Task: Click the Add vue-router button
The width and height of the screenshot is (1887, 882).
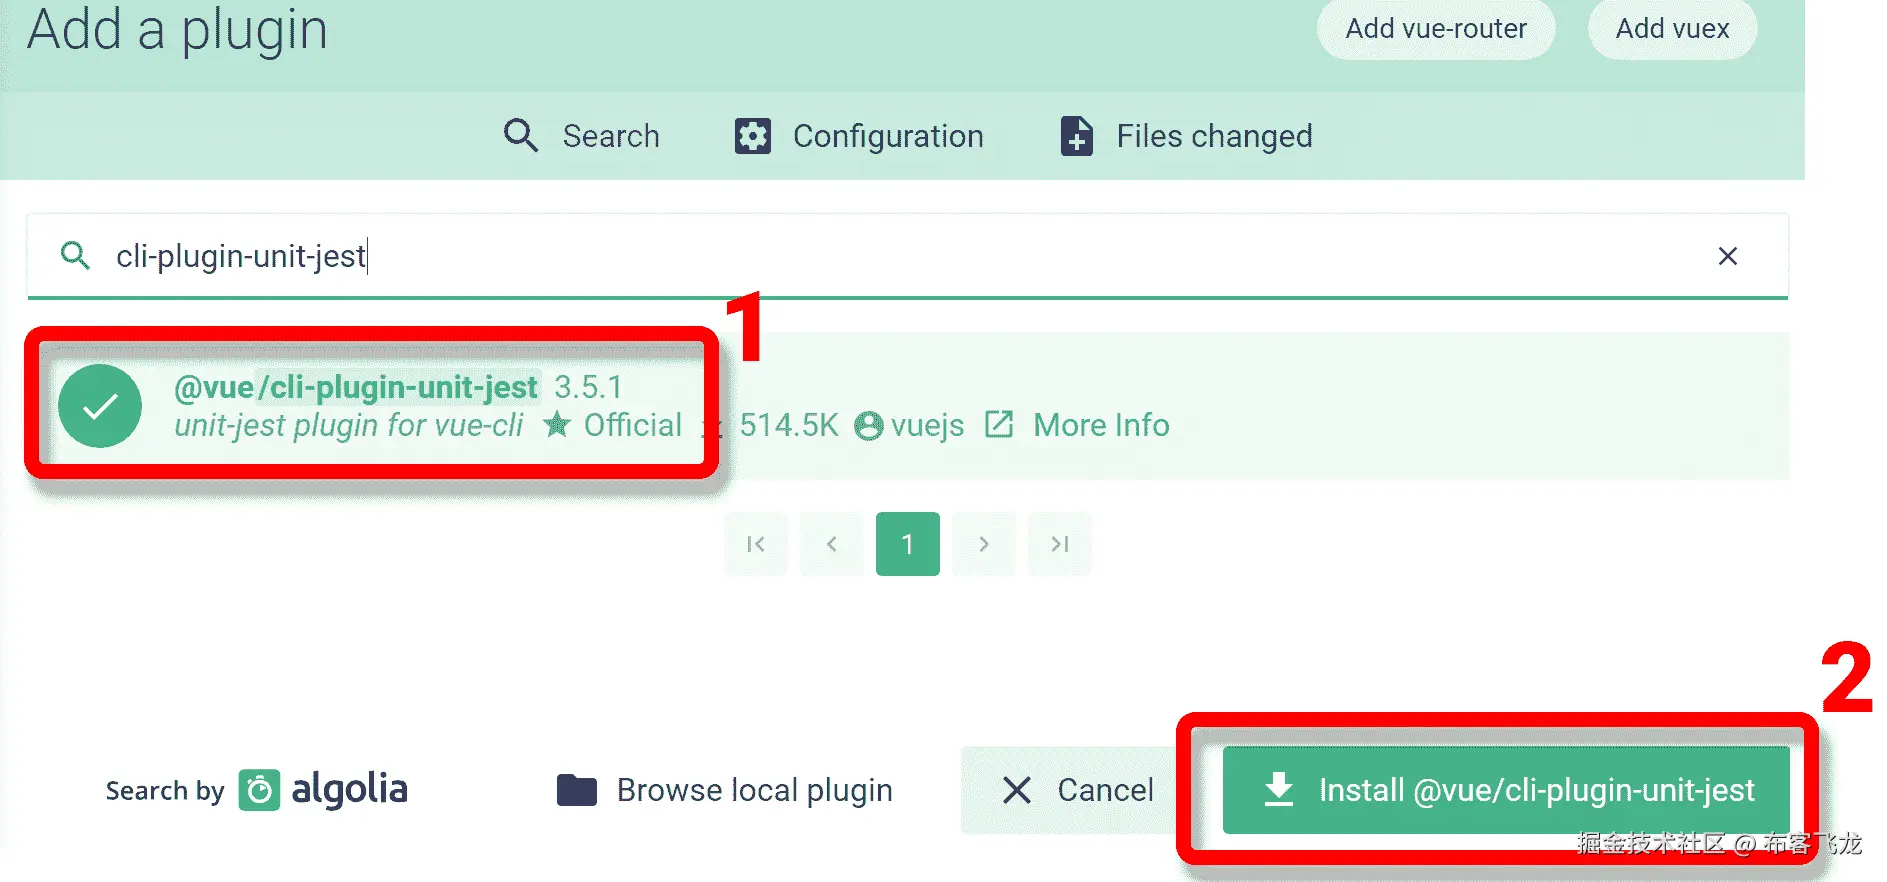Action: [1436, 28]
